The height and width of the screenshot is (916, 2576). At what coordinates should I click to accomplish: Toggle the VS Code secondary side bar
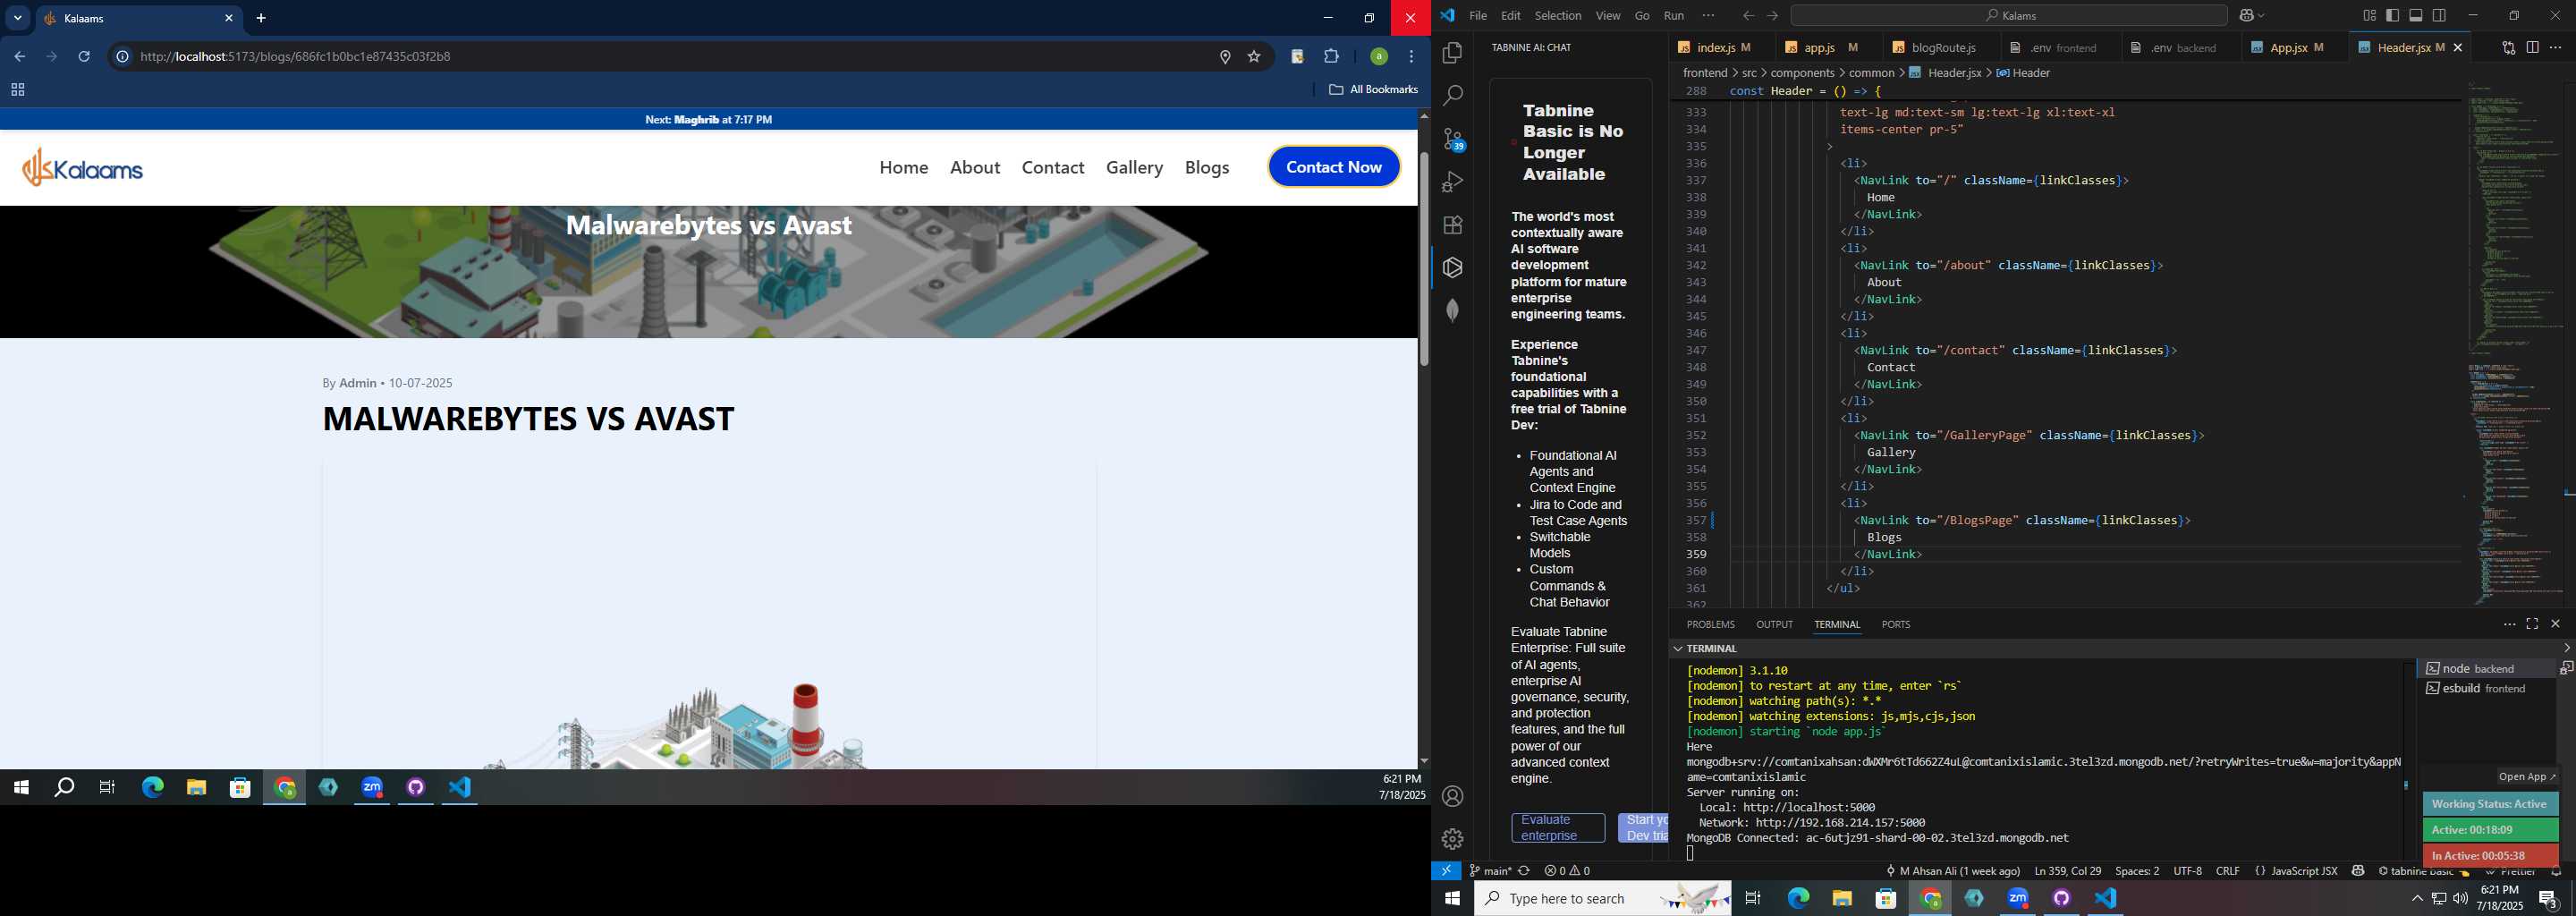[2440, 16]
